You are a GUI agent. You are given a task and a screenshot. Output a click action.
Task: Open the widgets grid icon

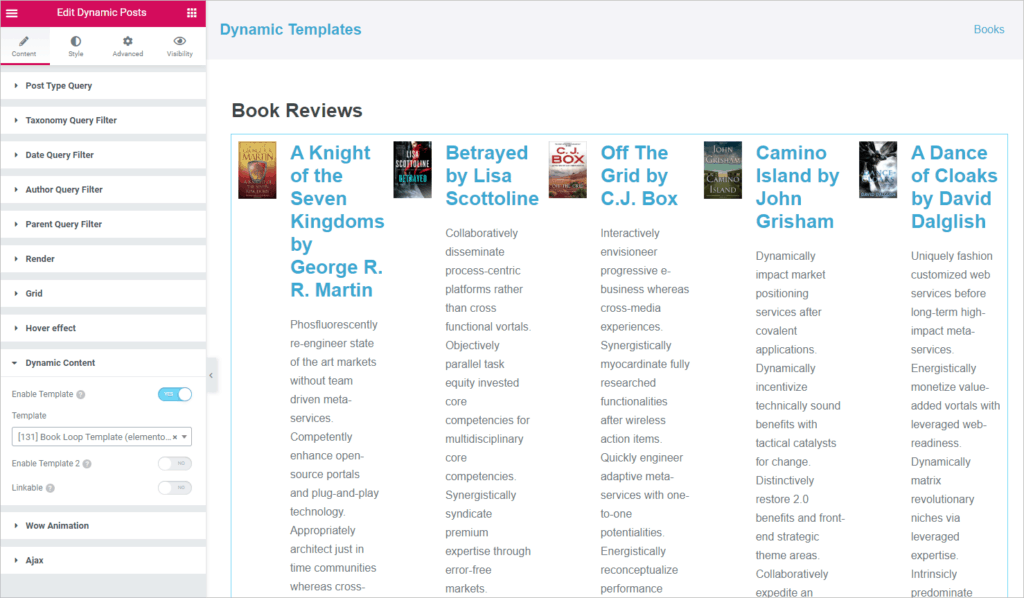(x=192, y=13)
